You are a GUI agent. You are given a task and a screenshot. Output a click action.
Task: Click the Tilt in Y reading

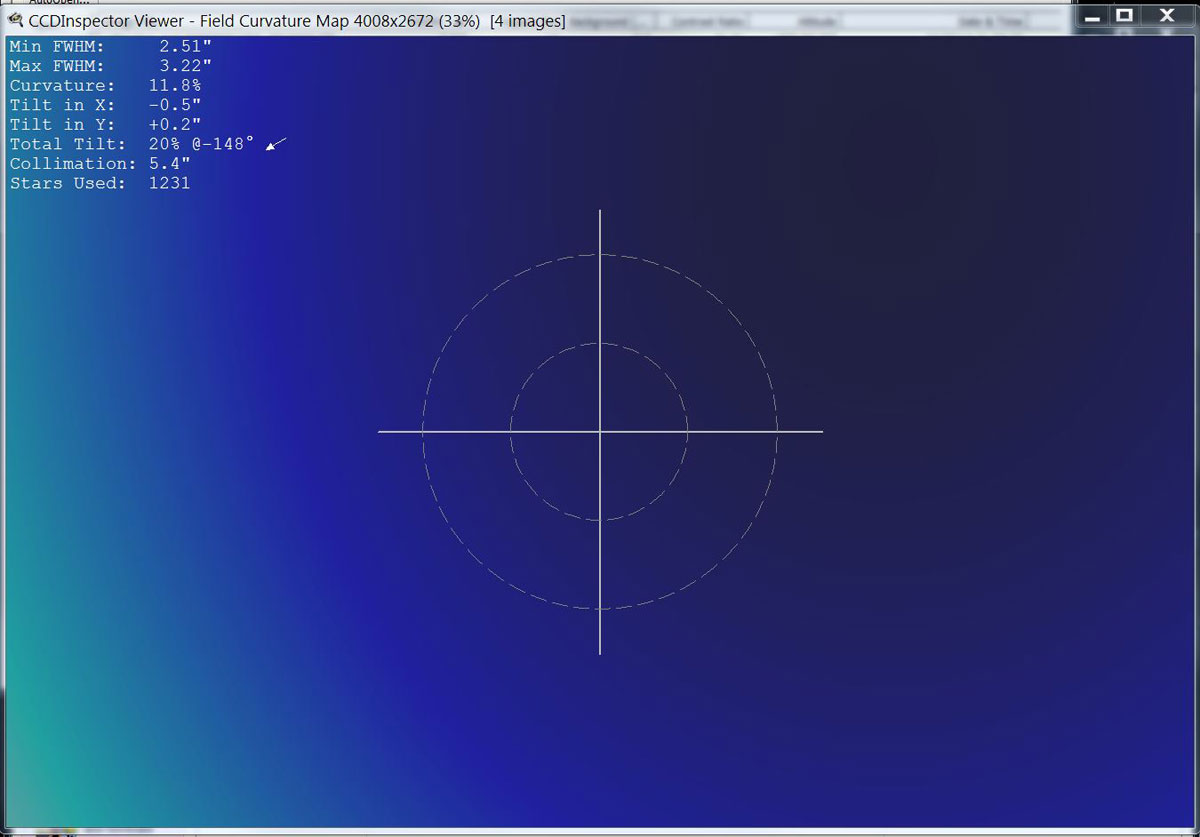[x=174, y=125]
